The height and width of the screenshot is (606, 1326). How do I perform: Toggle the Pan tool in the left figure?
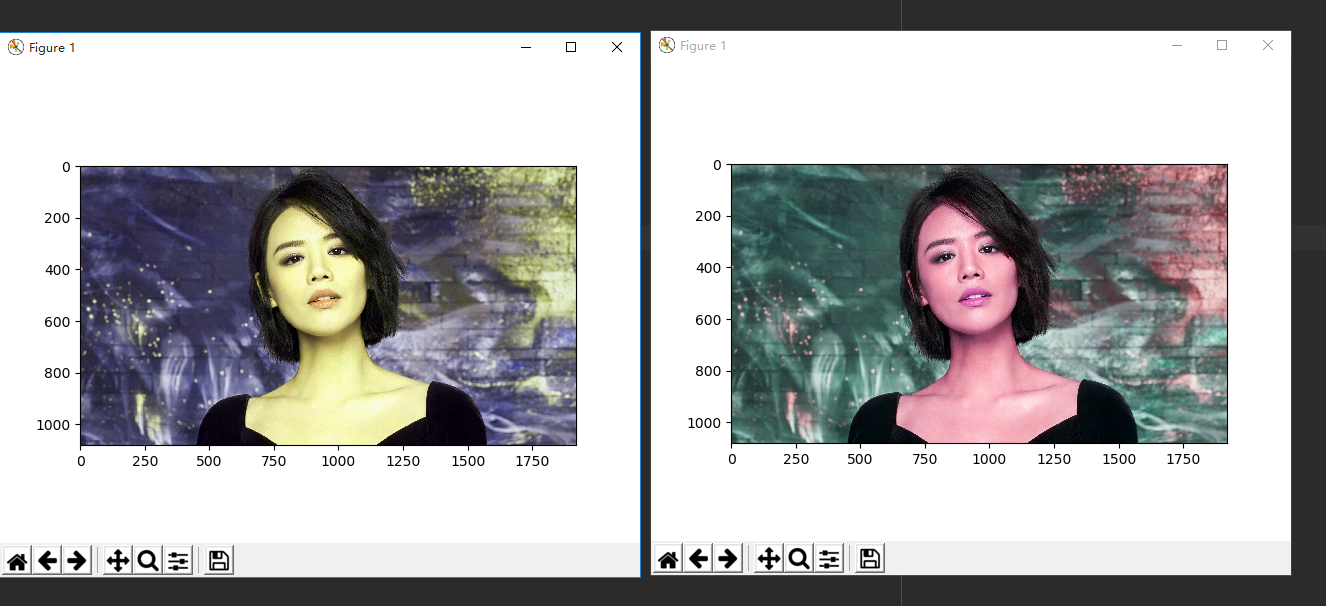(x=118, y=560)
